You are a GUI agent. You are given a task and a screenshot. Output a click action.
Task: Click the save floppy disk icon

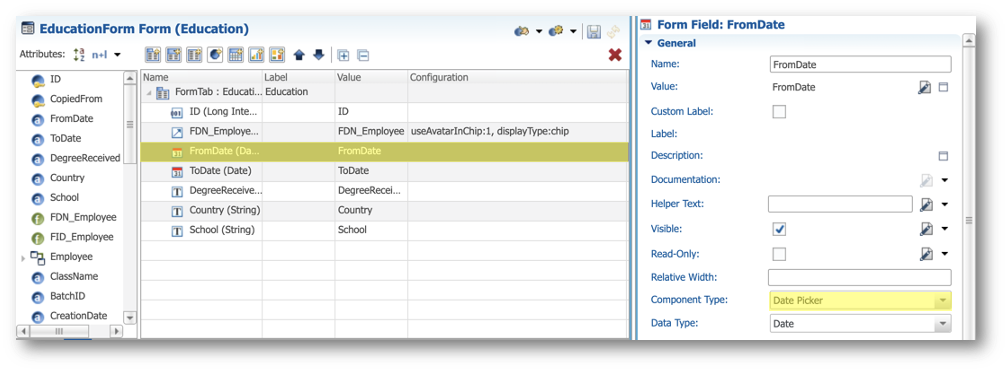[594, 31]
